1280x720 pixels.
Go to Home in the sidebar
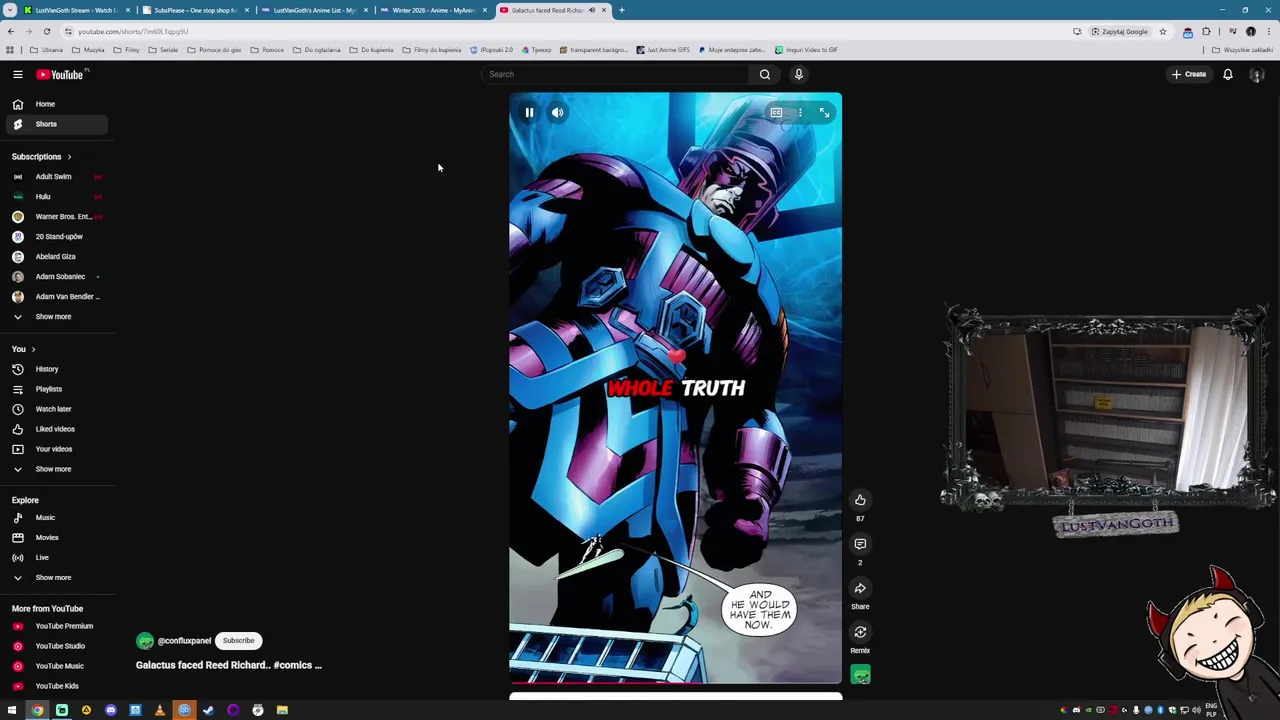click(x=56, y=104)
